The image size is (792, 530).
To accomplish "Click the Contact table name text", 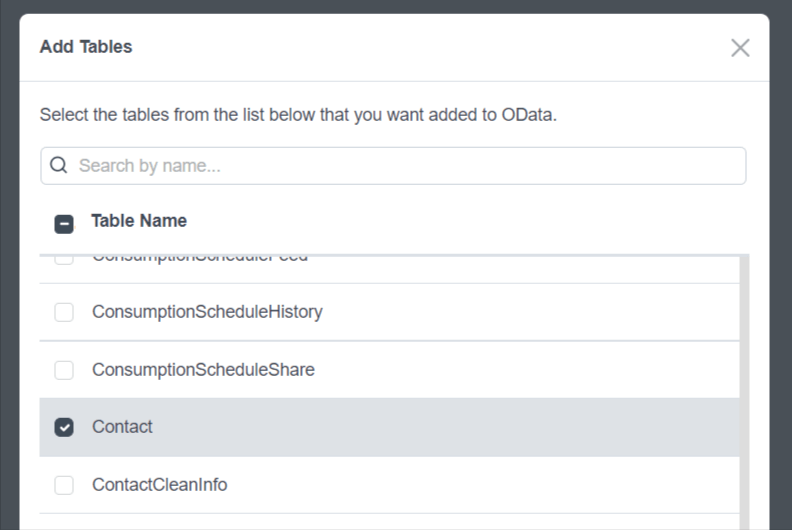I will 122,427.
